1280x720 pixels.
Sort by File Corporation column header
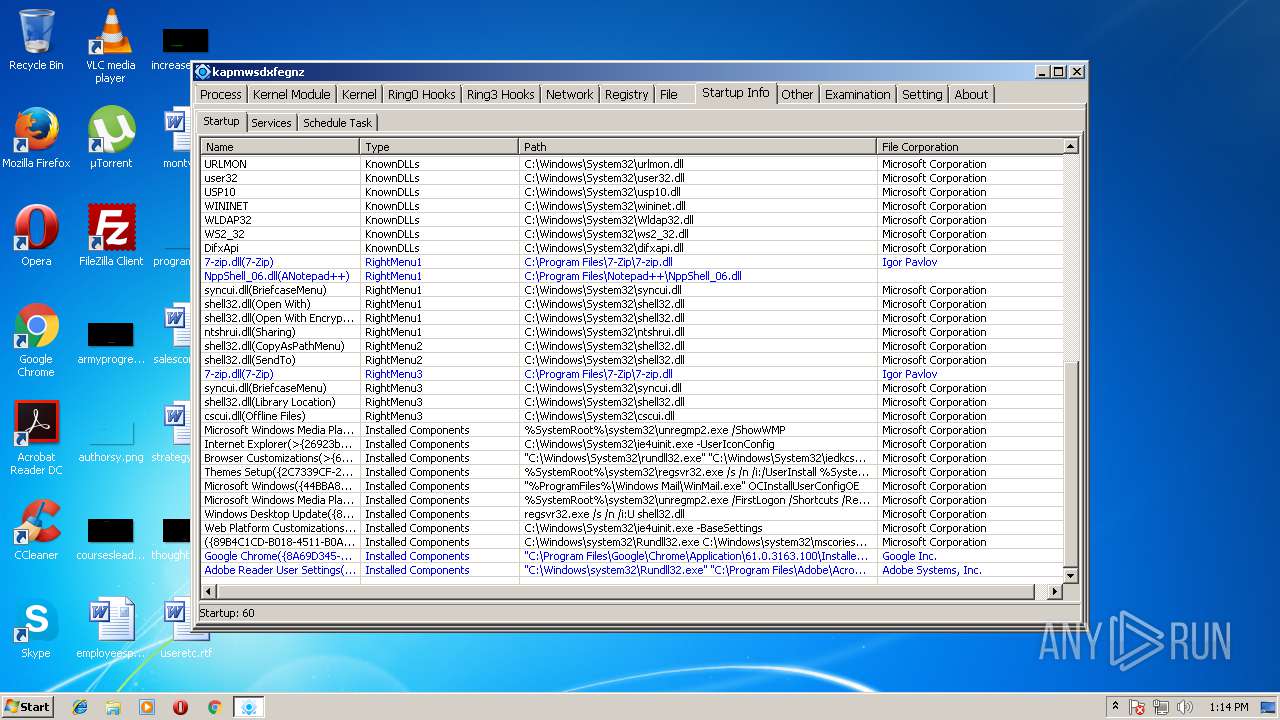970,146
